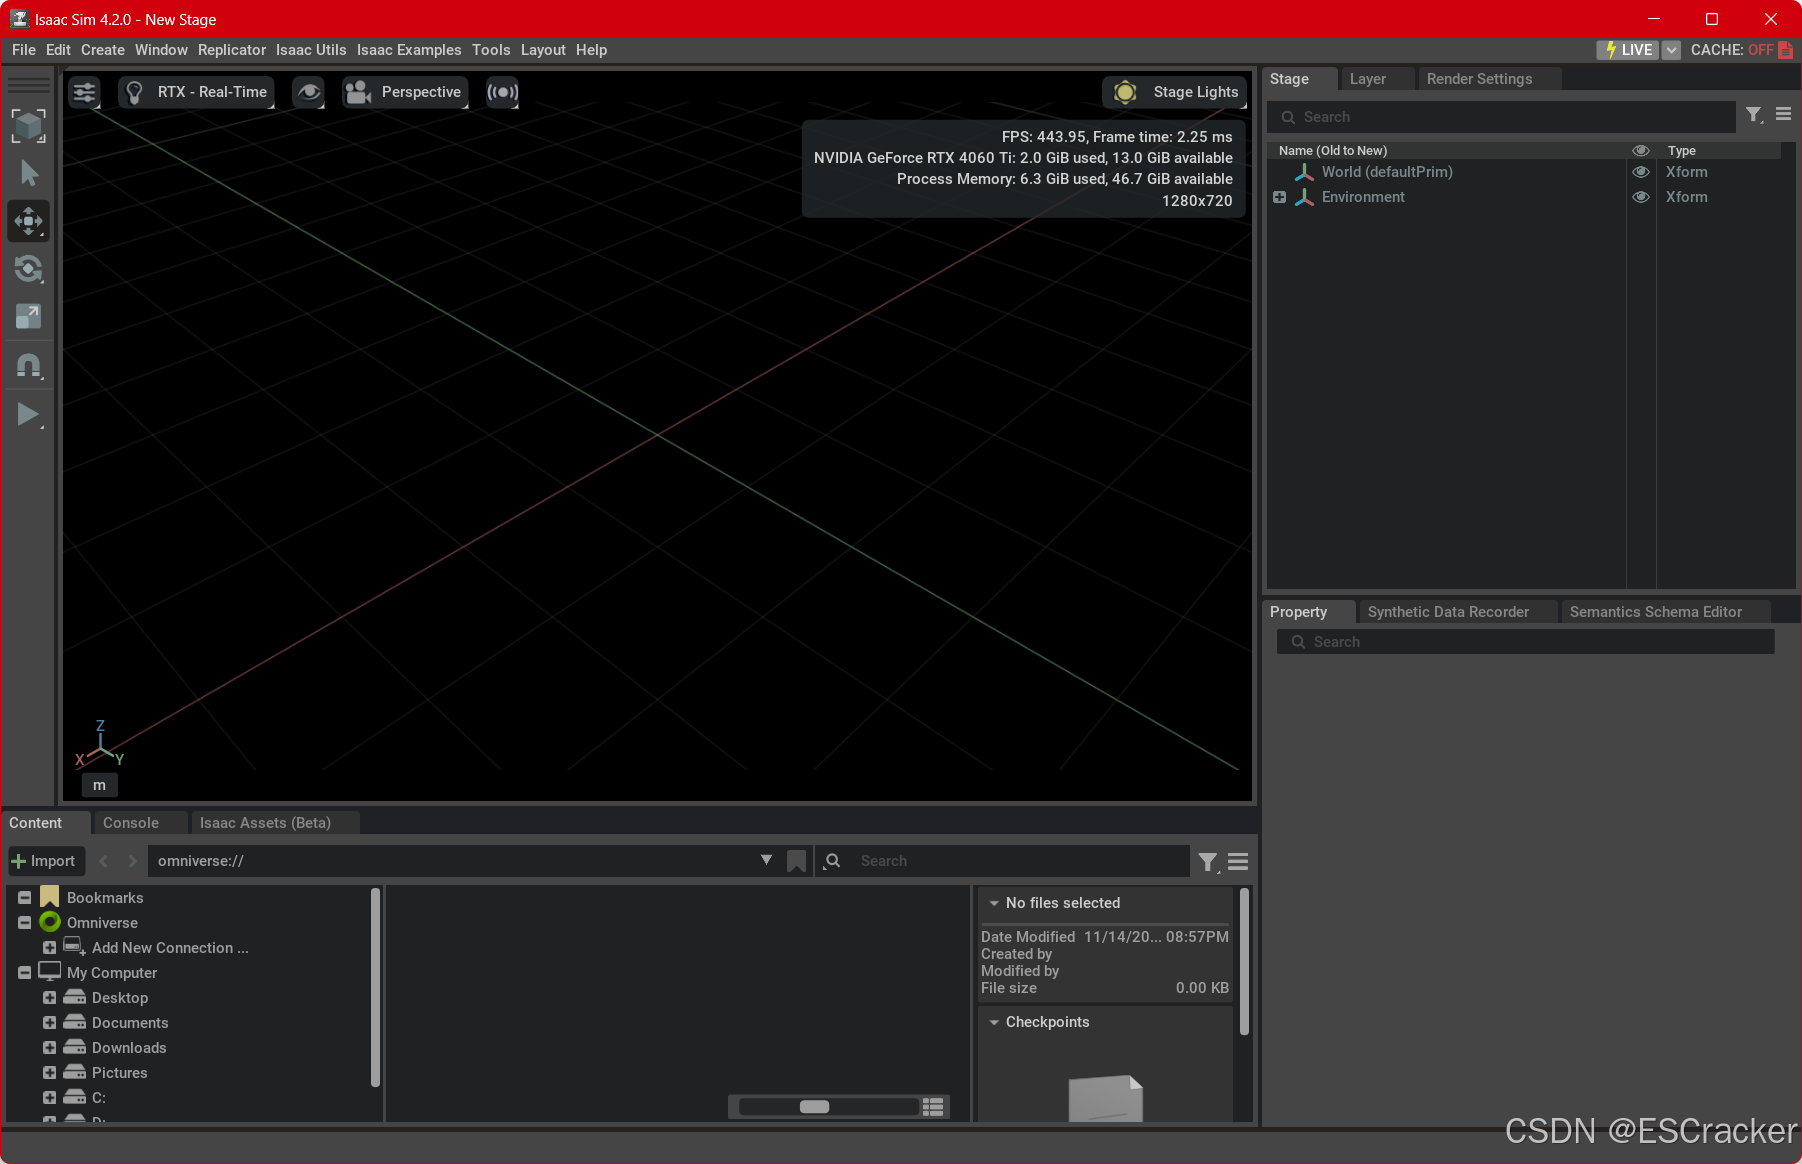The image size is (1802, 1164).
Task: Click the content browser back arrow
Action: point(104,861)
